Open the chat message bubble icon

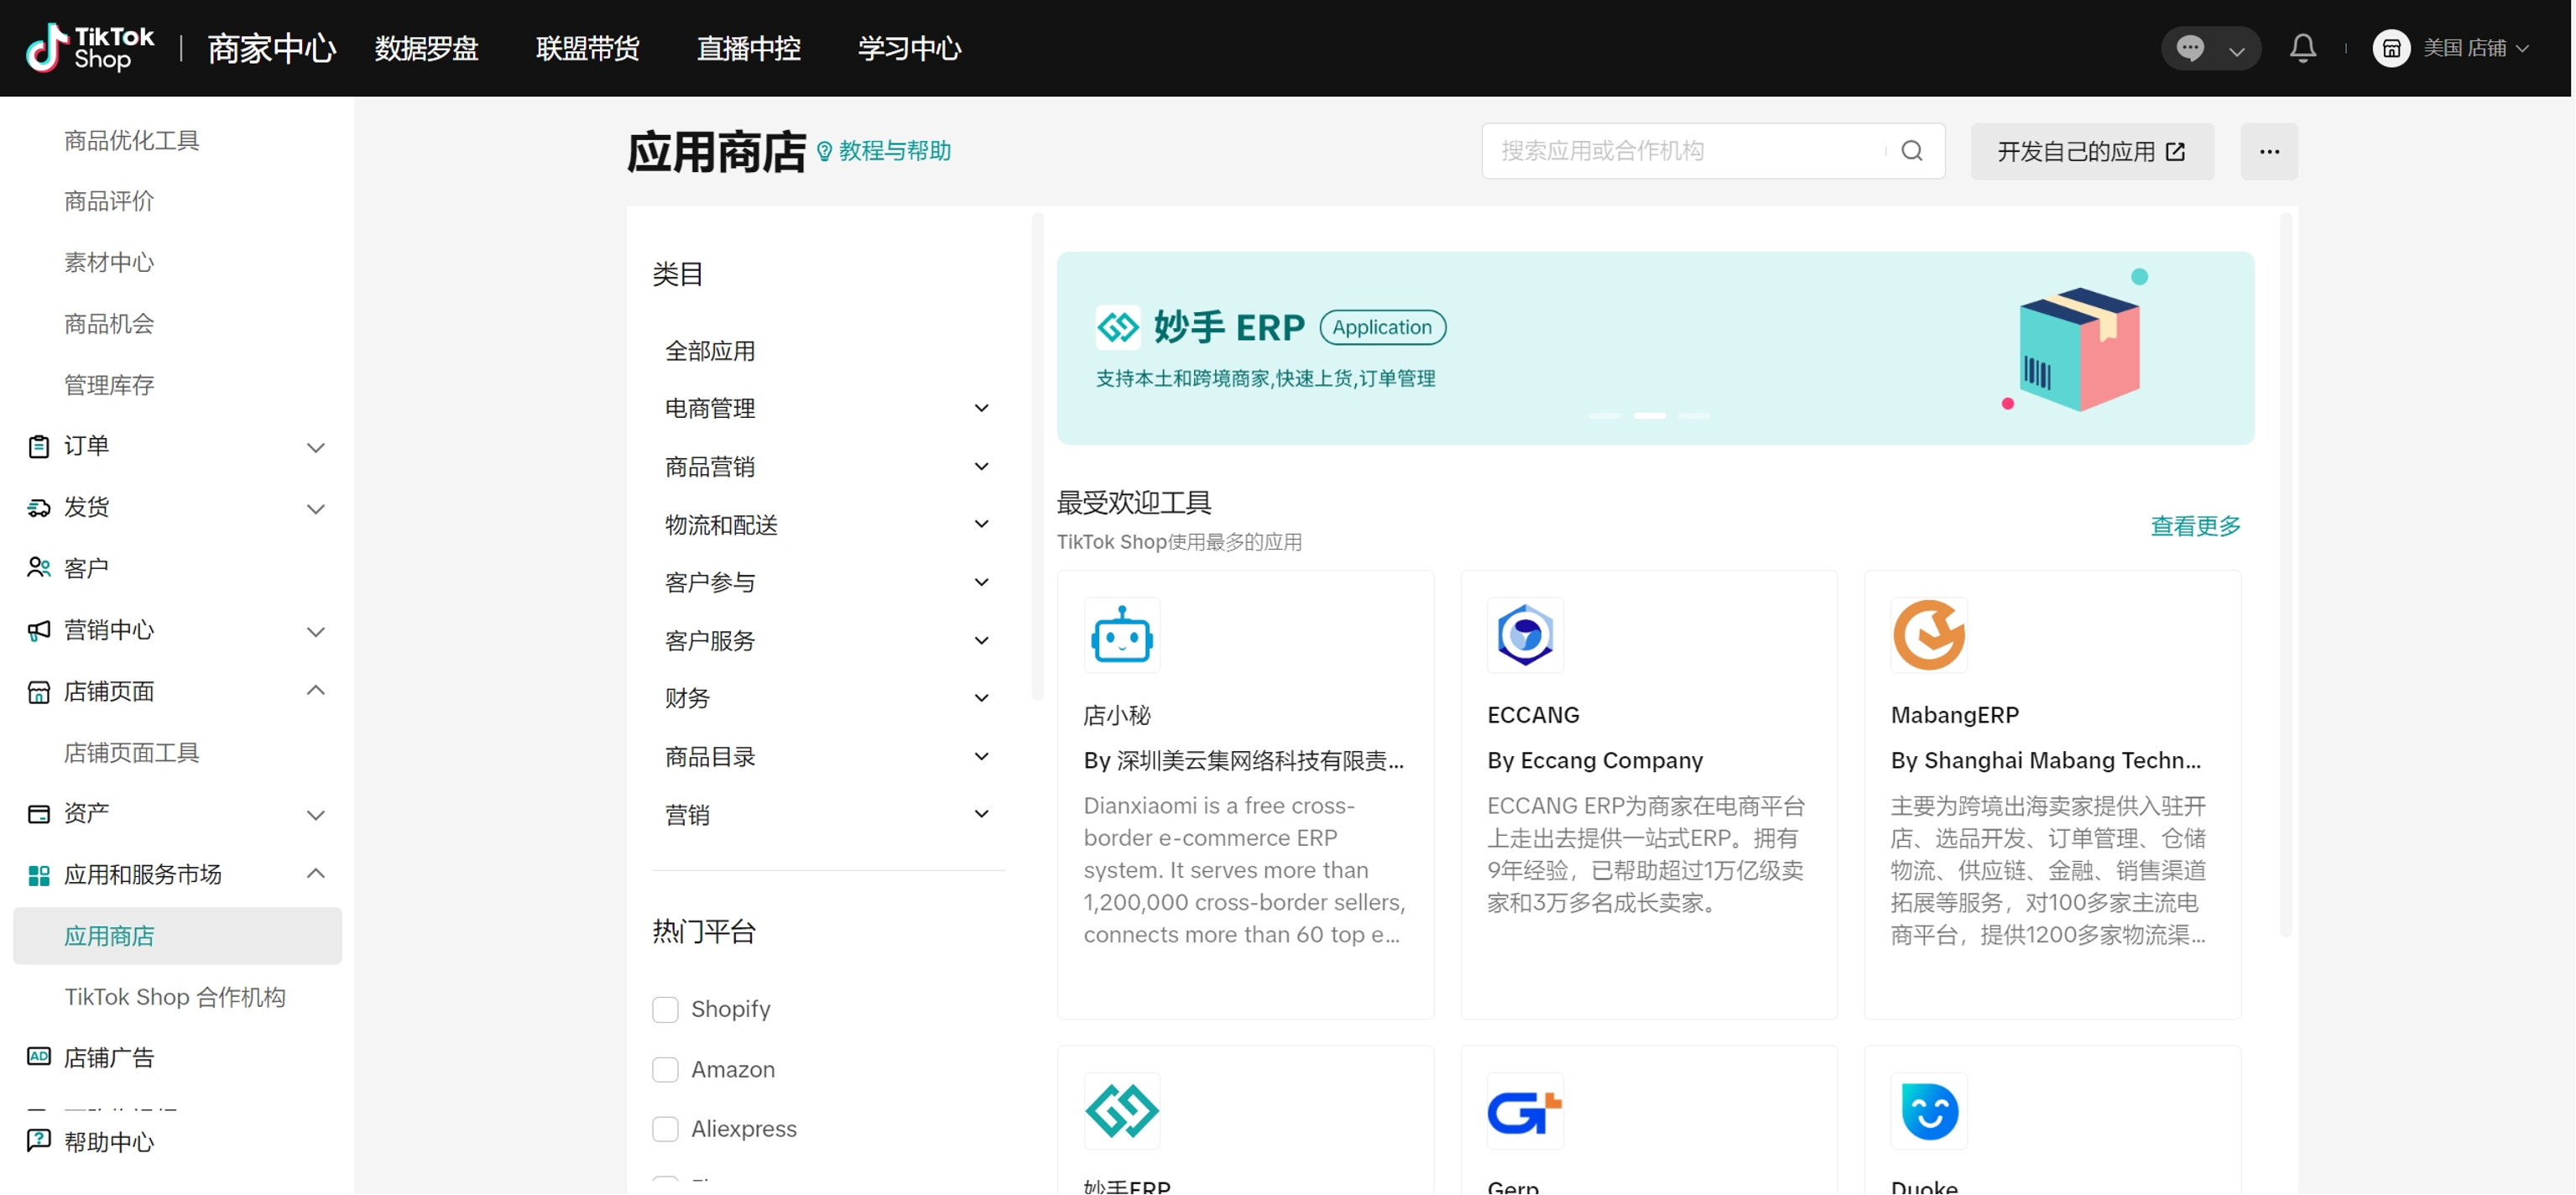(x=2190, y=48)
